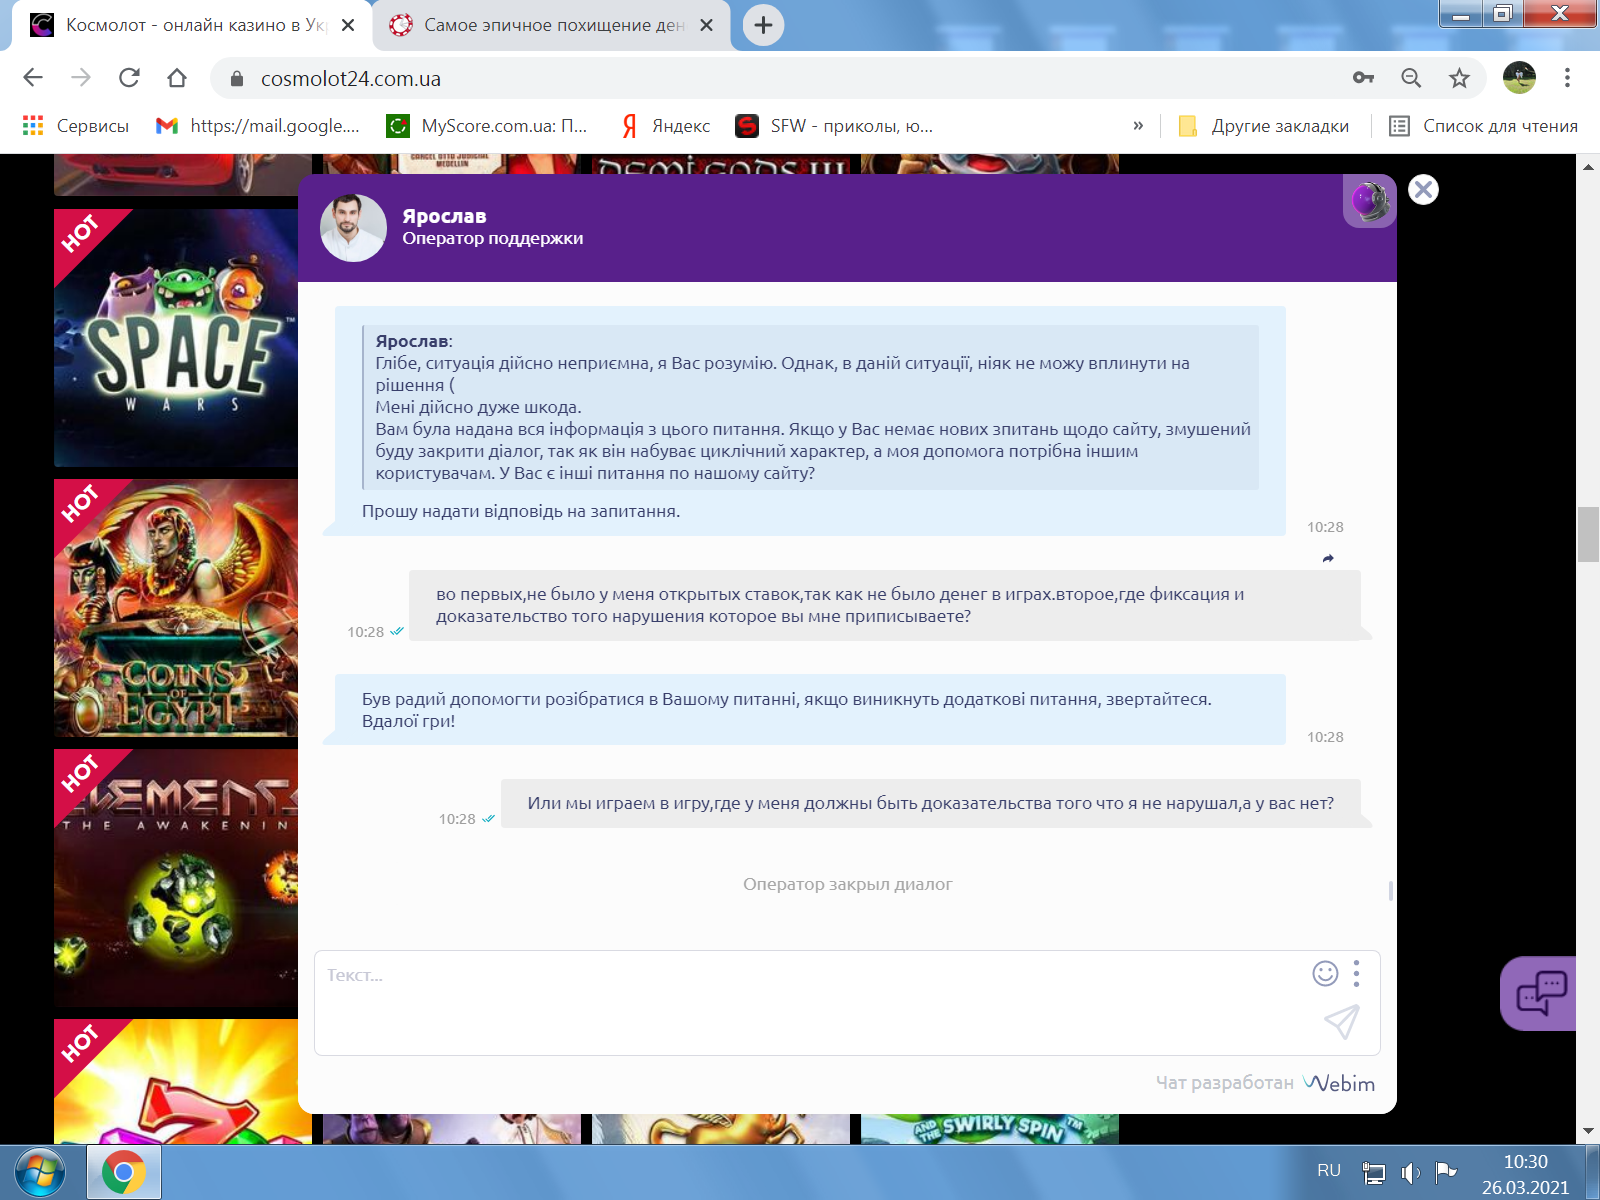Open the Другие закладки folder
Screen dimensions: 1600x1200
pyautogui.click(x=1264, y=126)
